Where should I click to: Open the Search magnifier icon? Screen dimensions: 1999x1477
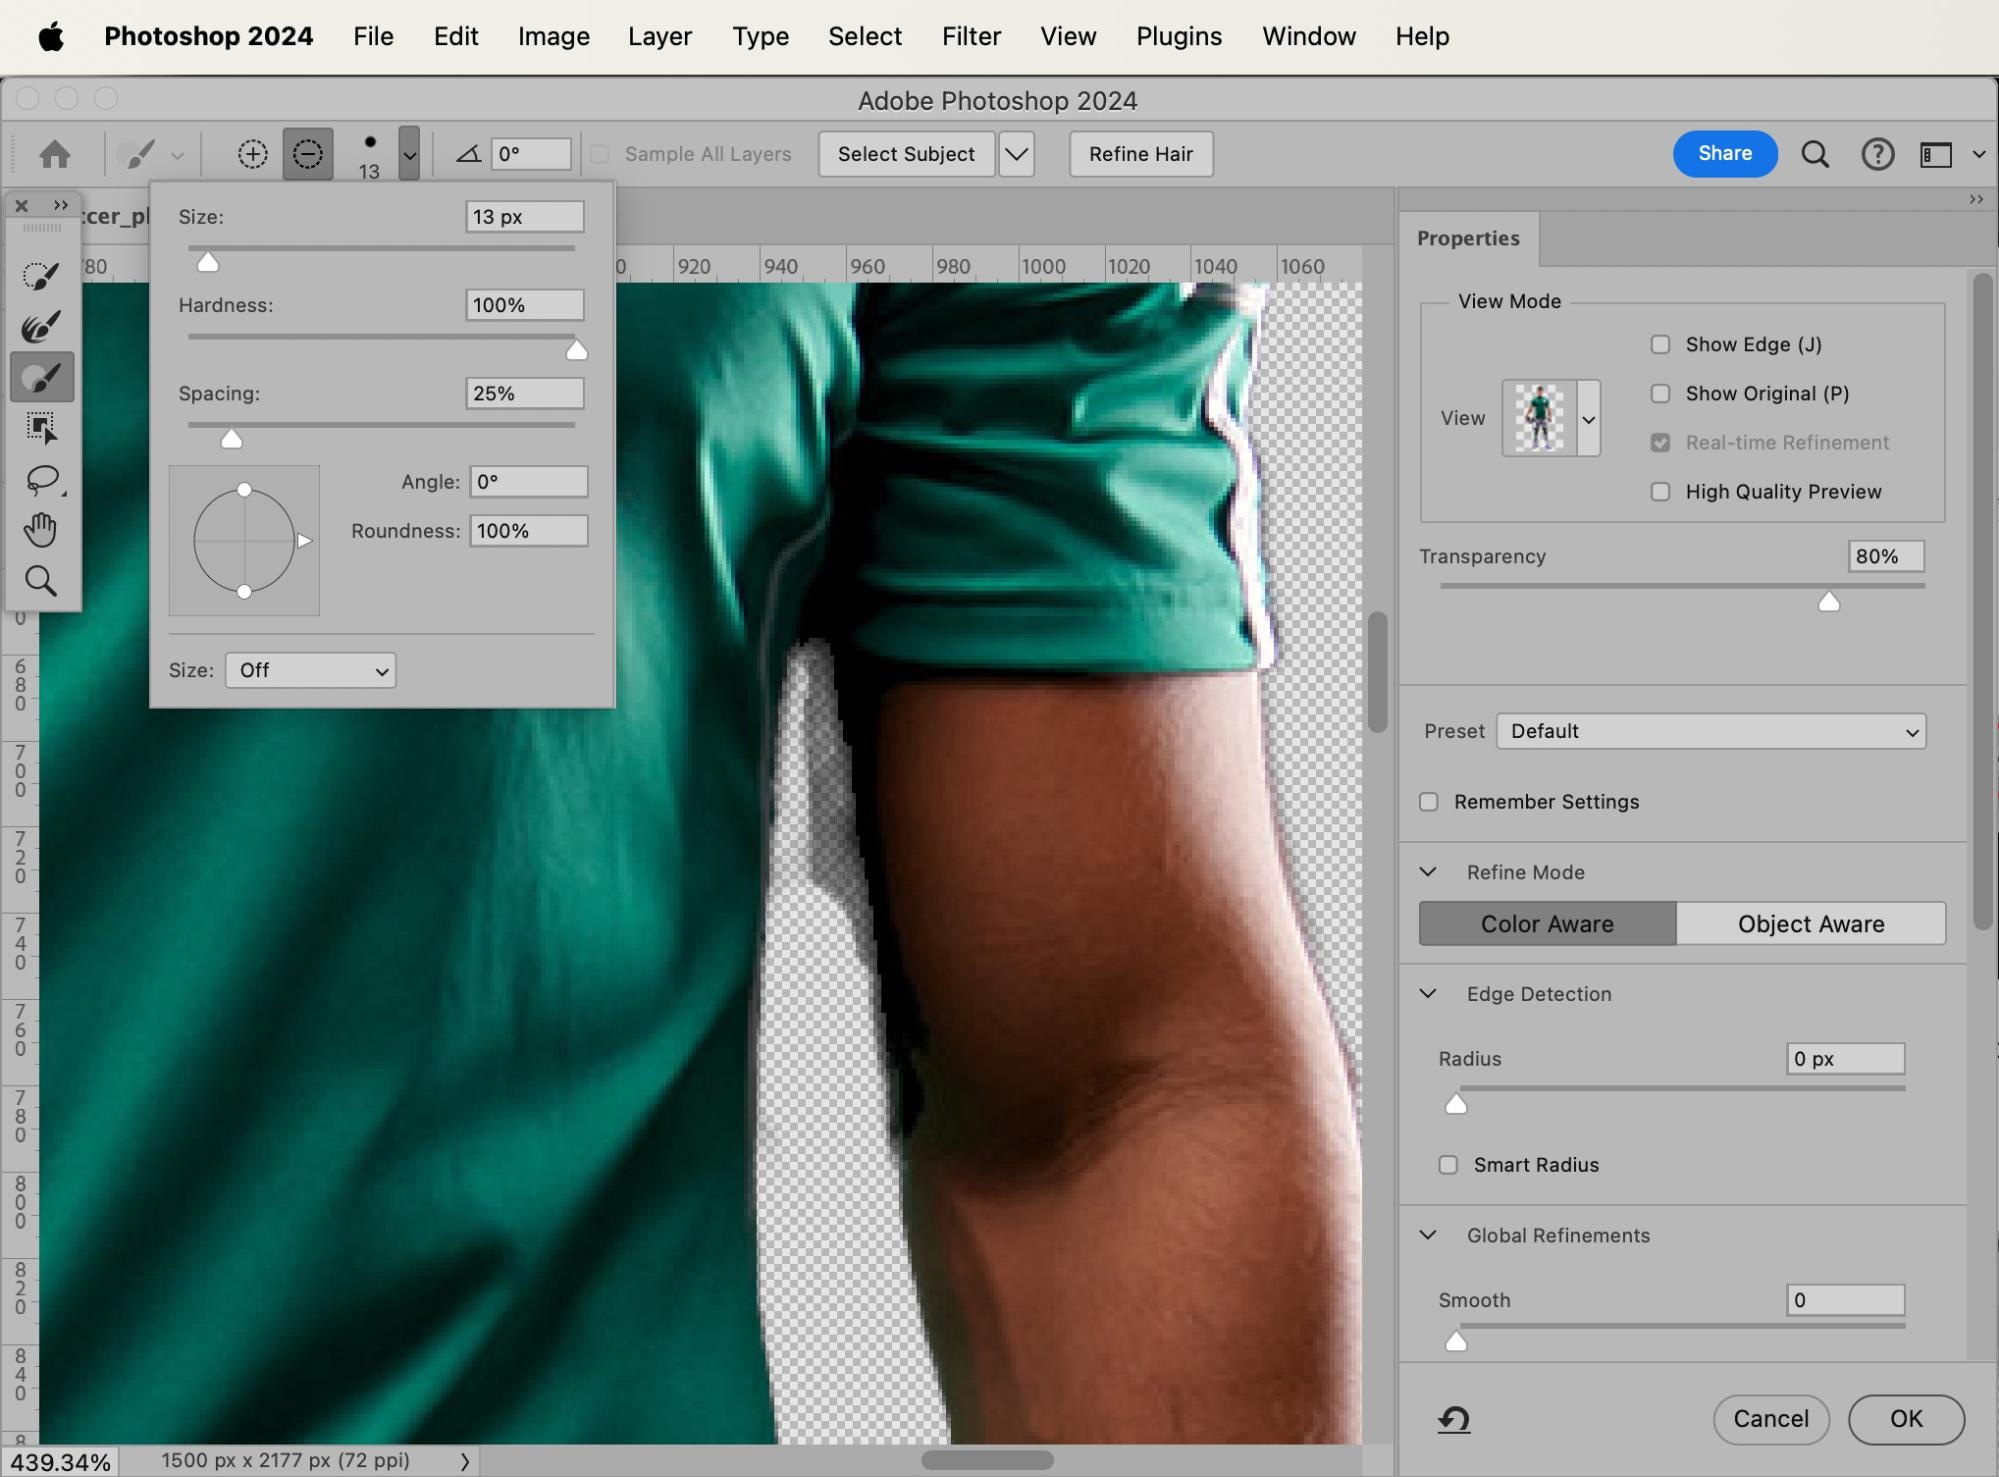pyautogui.click(x=1815, y=154)
